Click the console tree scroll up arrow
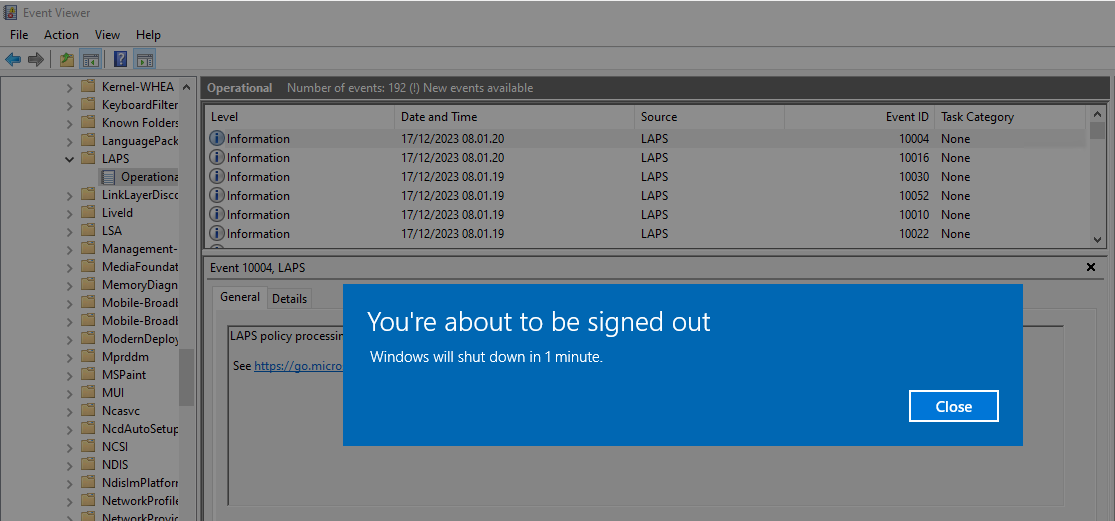The height and width of the screenshot is (521, 1115). click(x=186, y=87)
